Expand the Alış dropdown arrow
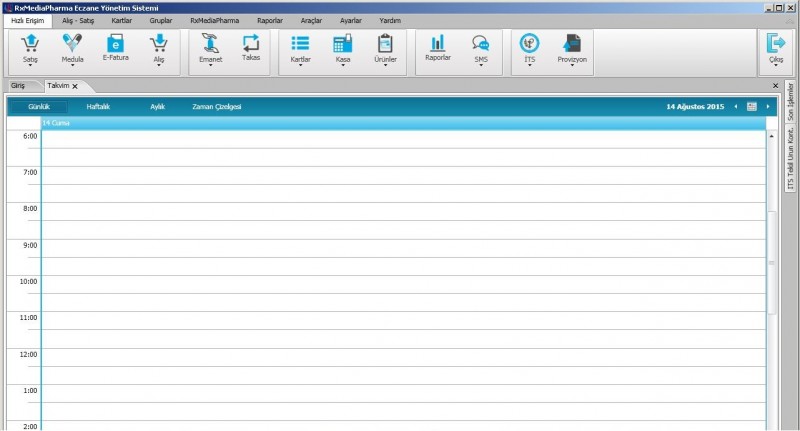The width and height of the screenshot is (800, 431). point(158,66)
